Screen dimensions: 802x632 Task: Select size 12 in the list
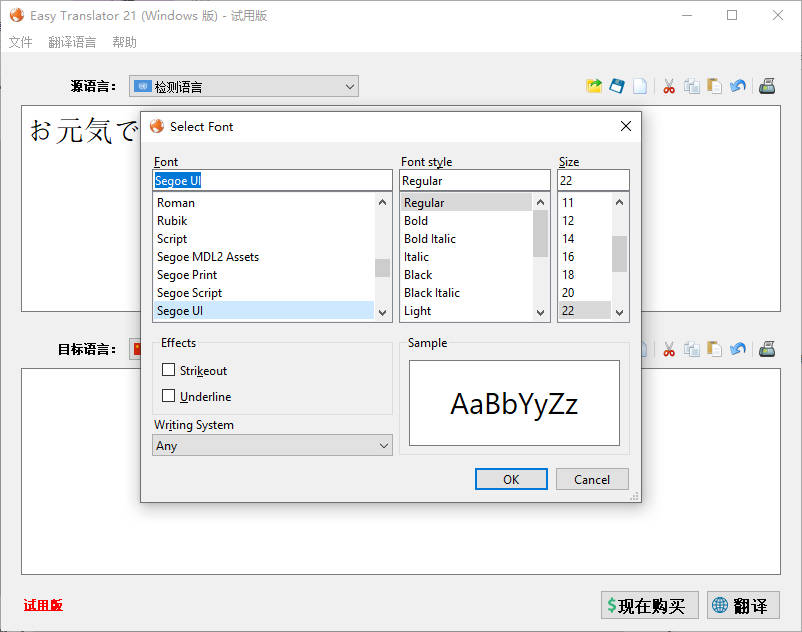point(585,220)
